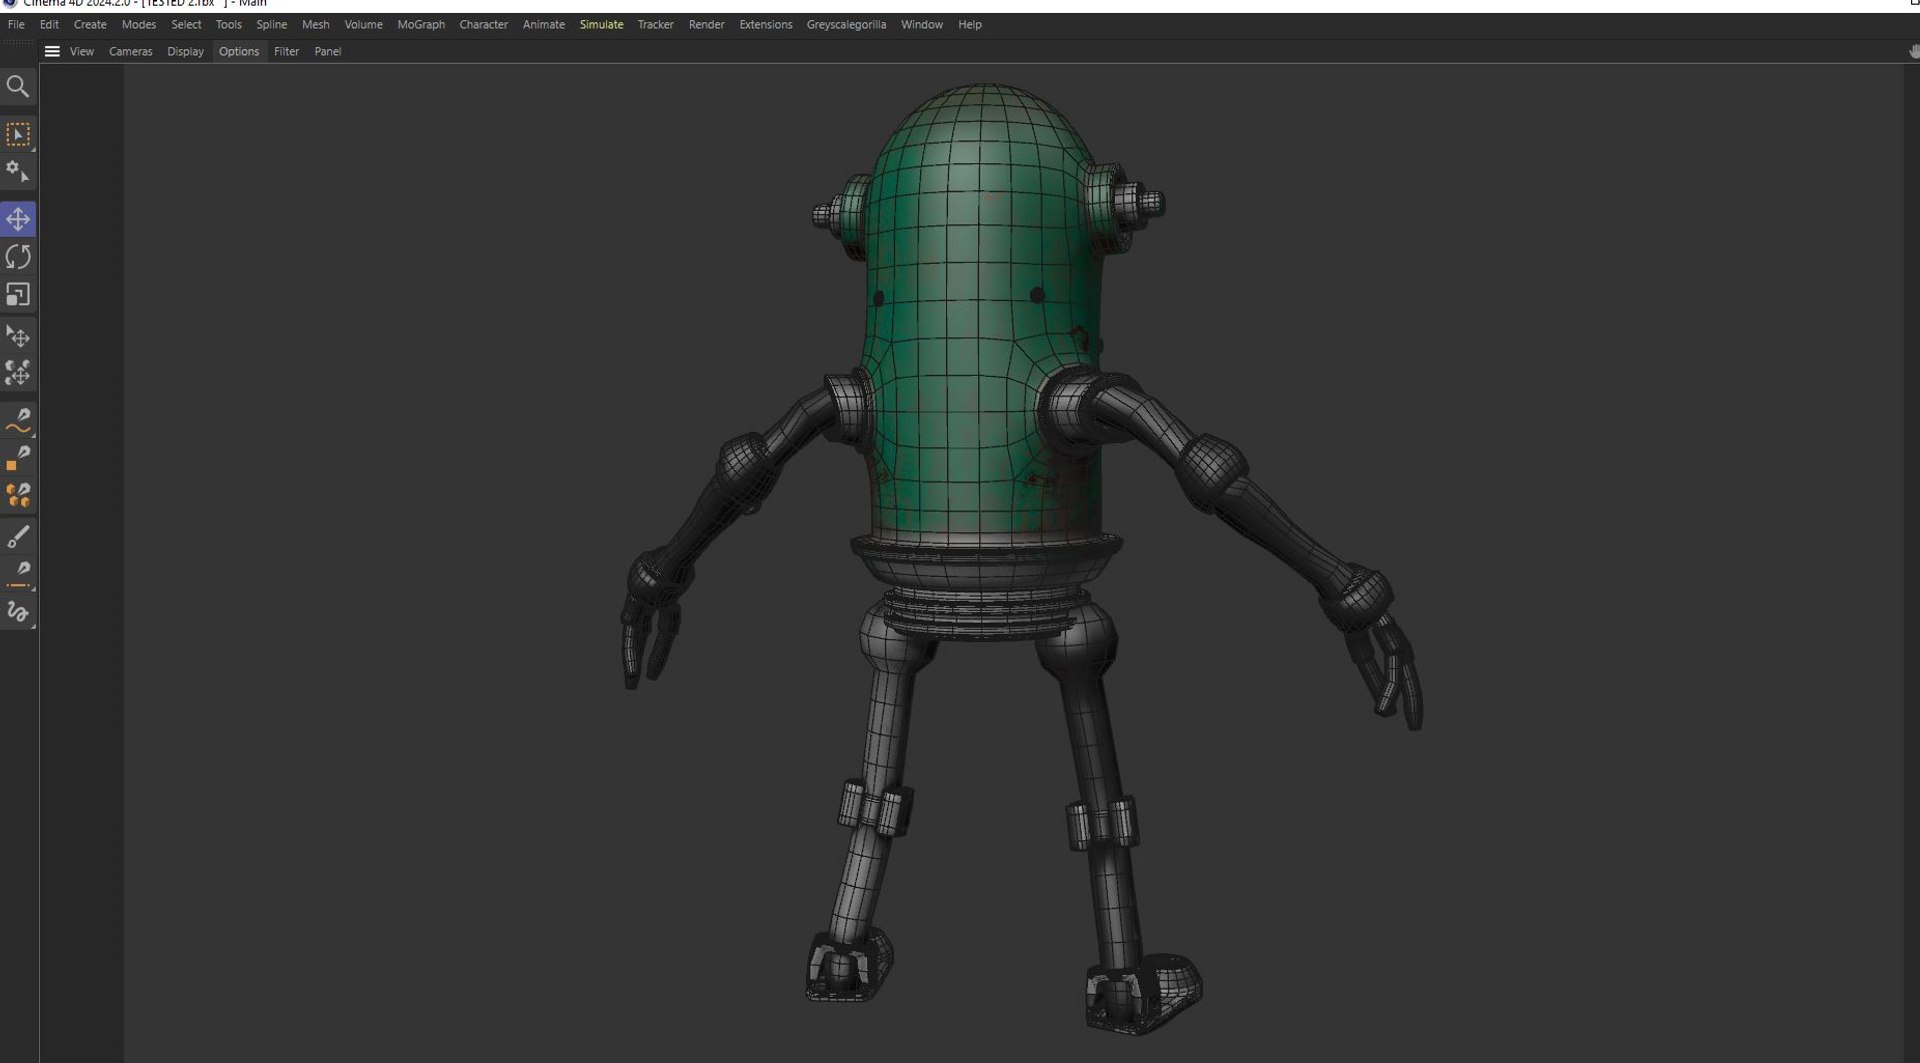
Task: Open the highlighted Simulate menu
Action: tap(602, 25)
